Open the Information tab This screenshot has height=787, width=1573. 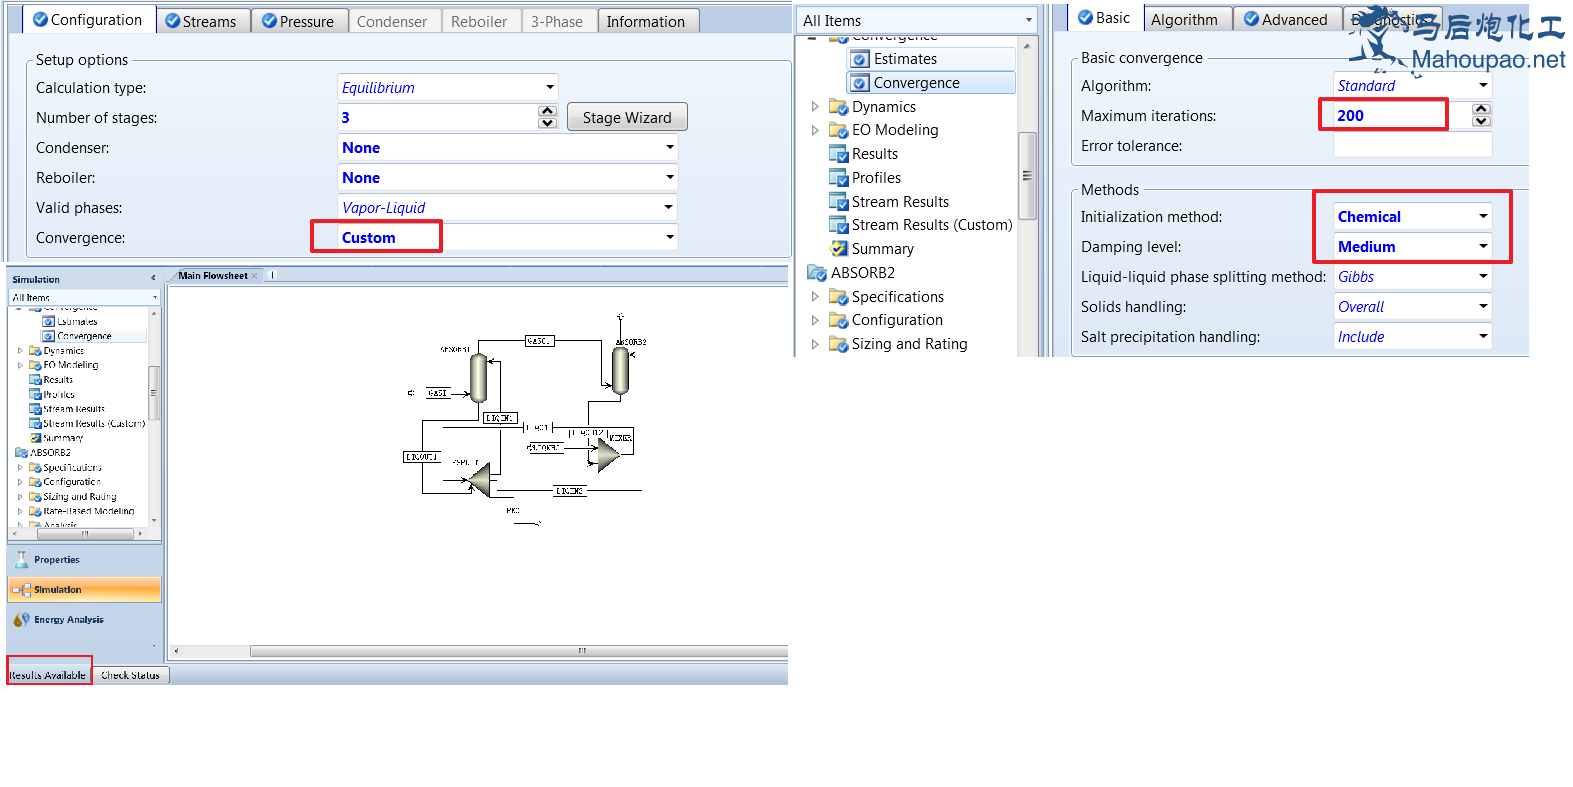click(x=646, y=21)
